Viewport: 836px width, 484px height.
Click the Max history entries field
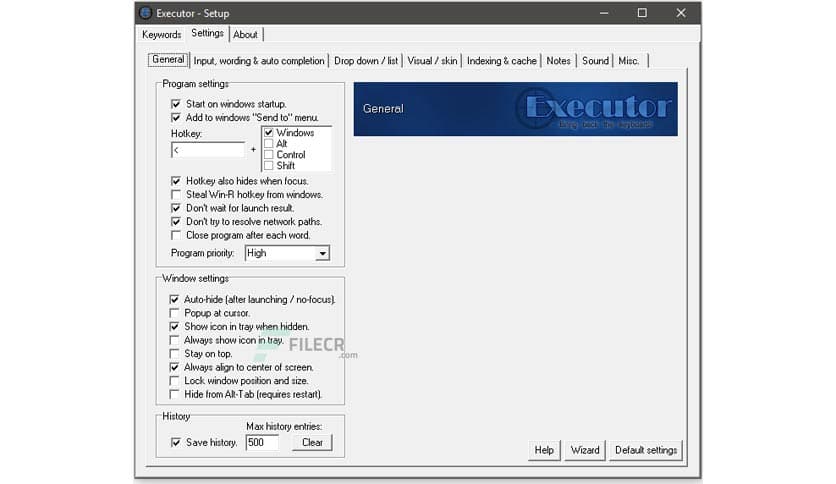click(262, 442)
